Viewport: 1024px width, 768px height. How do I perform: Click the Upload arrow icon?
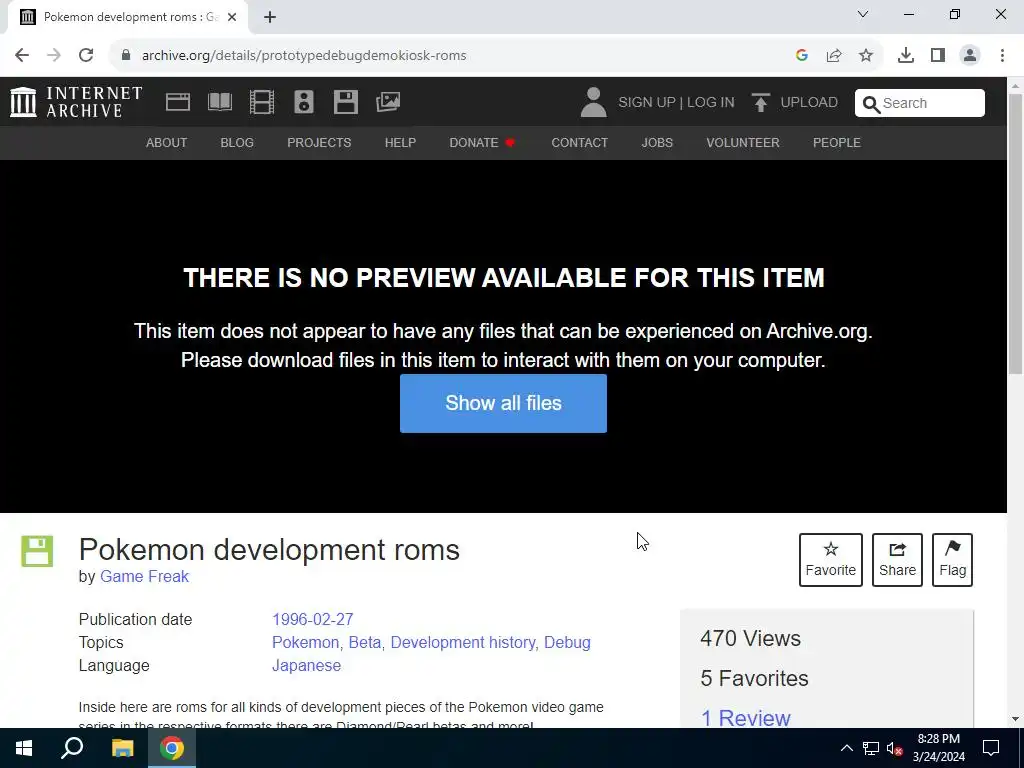point(760,103)
